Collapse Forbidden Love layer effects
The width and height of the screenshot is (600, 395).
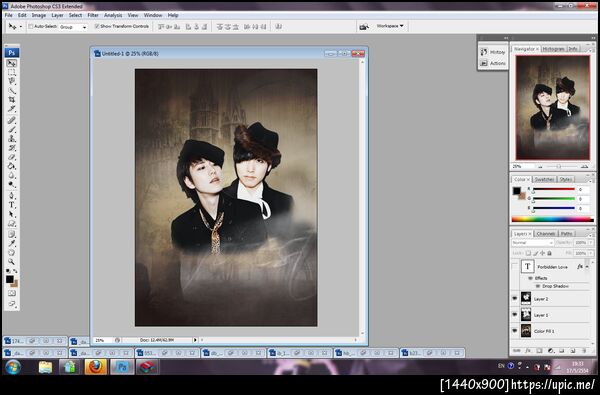pos(587,266)
